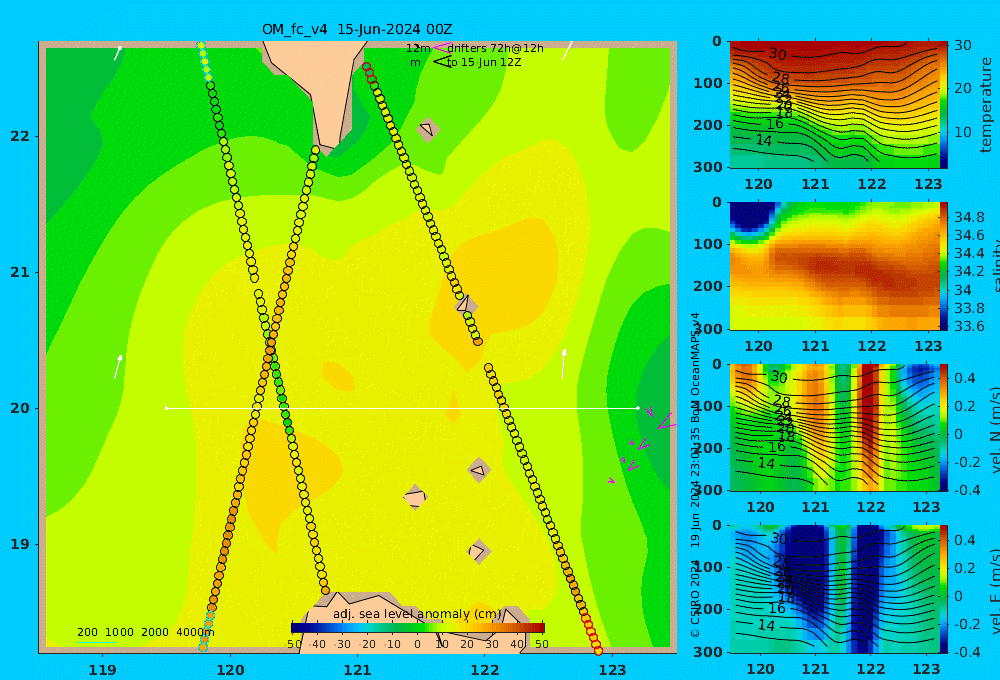Screen dimensions: 1000x680
Task: Open the vel. E cross-section panel
Action: (834, 589)
